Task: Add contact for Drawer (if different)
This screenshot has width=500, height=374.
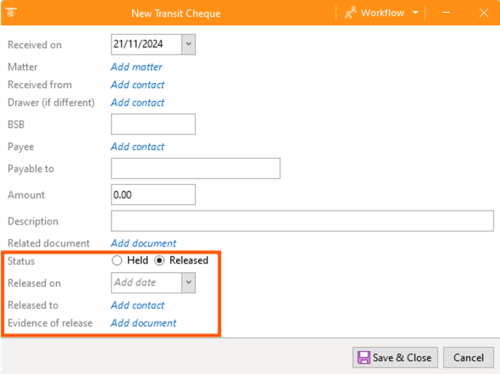Action: click(137, 102)
